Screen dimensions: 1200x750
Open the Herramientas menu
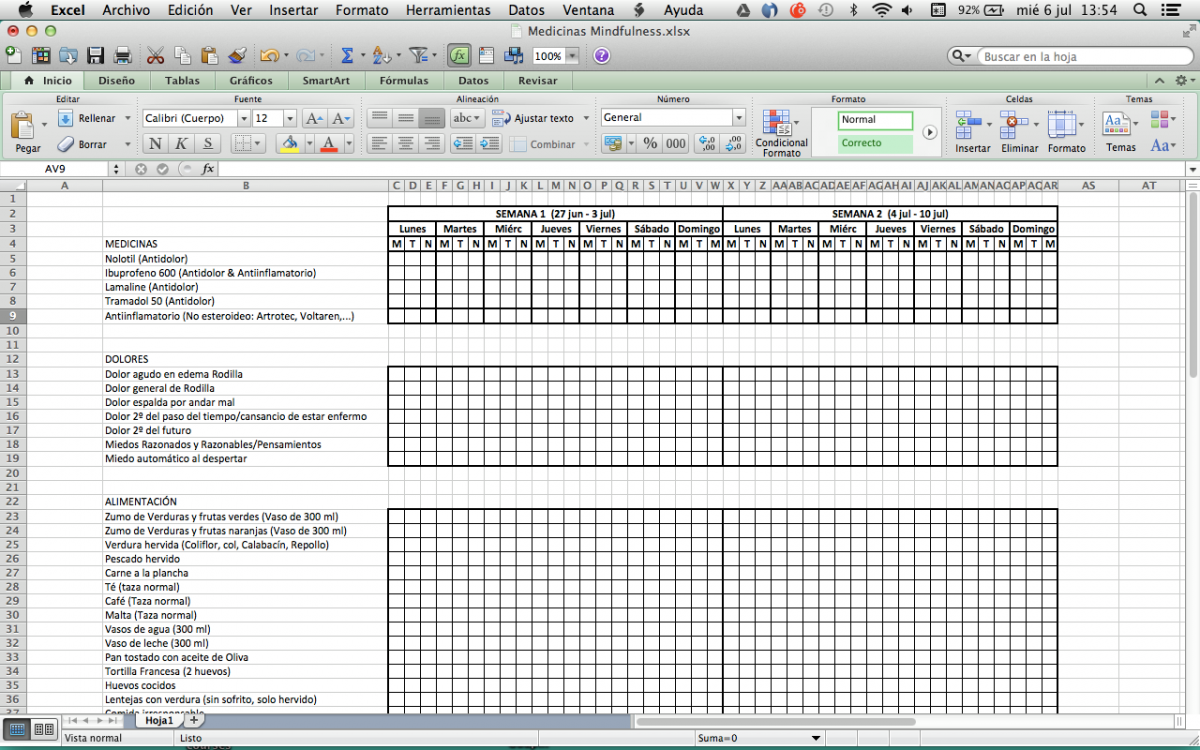point(448,10)
